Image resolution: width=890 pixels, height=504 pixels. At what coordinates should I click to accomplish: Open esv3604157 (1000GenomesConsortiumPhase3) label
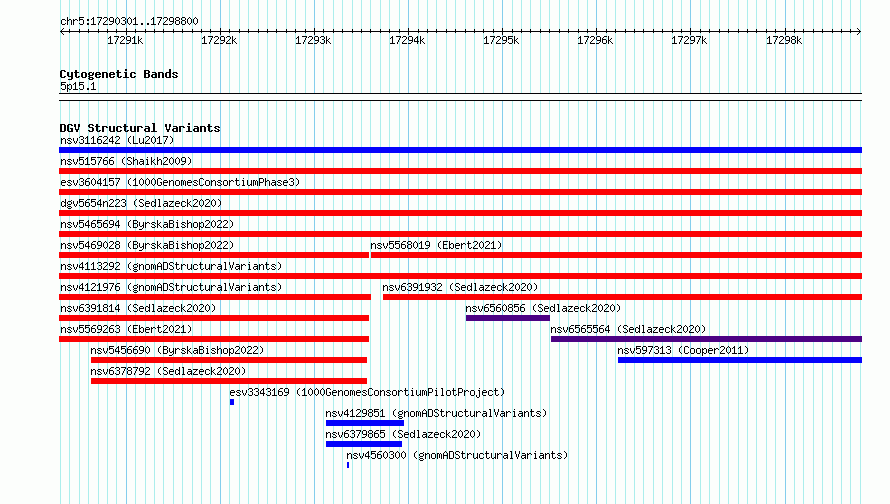tap(180, 182)
